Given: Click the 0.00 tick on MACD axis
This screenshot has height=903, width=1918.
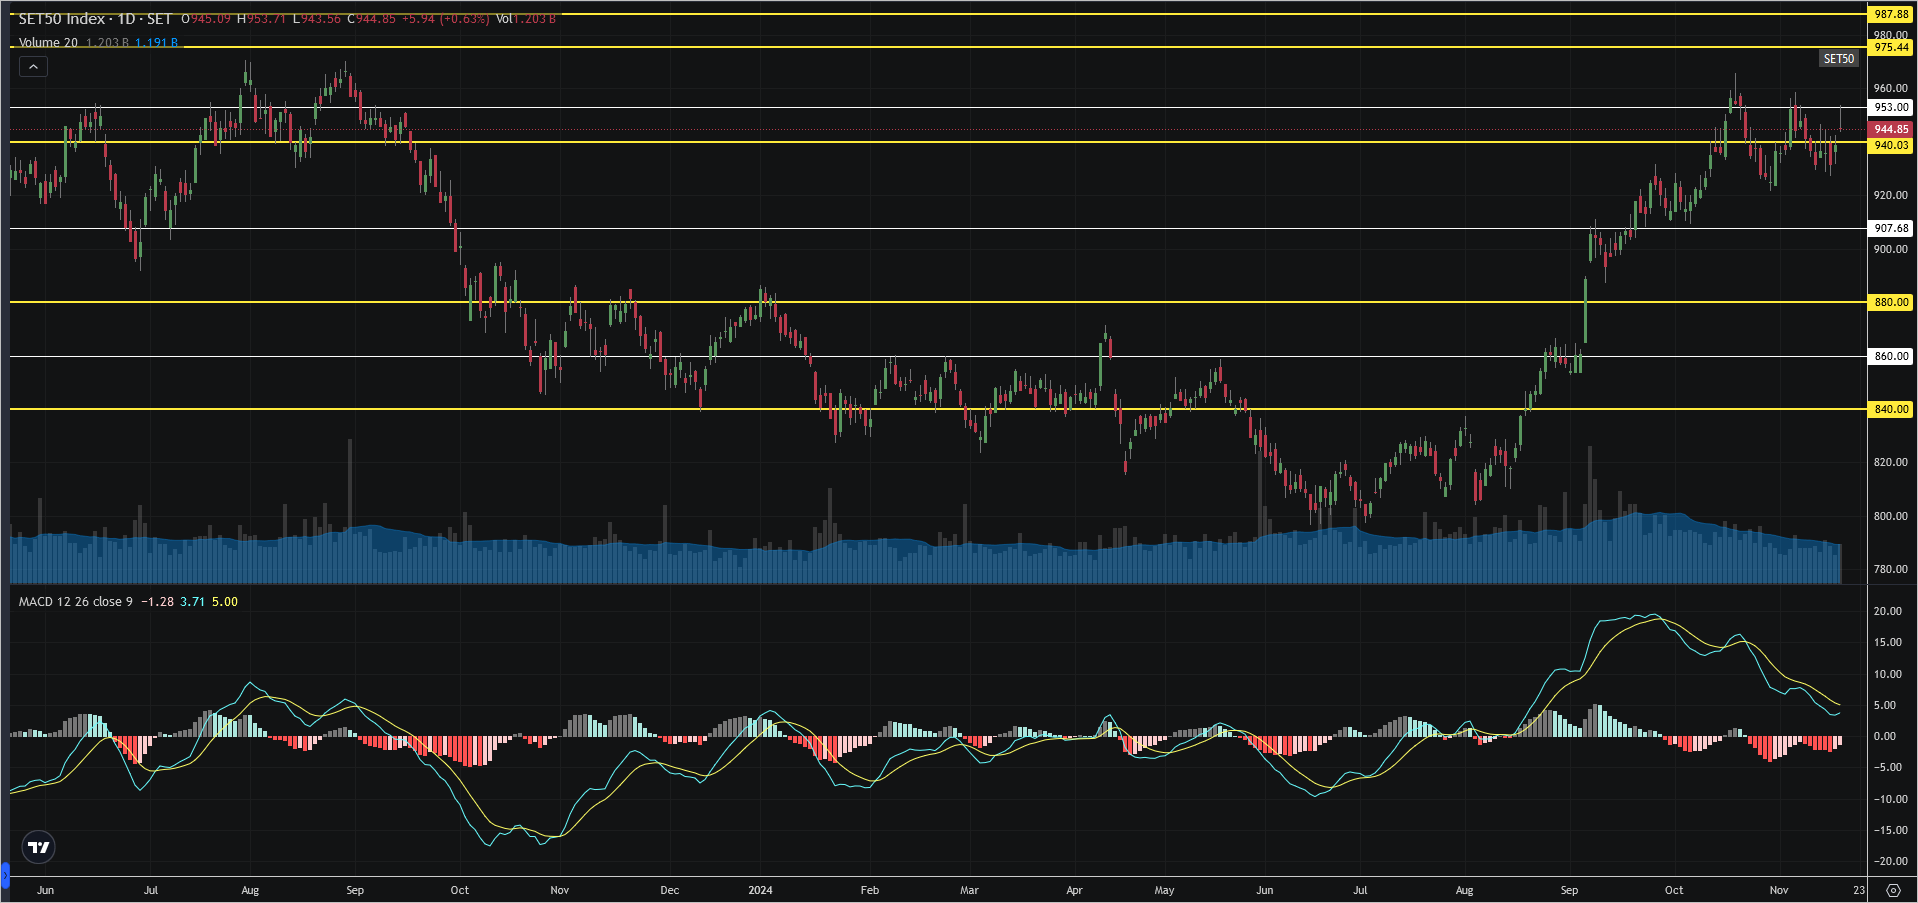Looking at the screenshot, I should tap(1885, 736).
